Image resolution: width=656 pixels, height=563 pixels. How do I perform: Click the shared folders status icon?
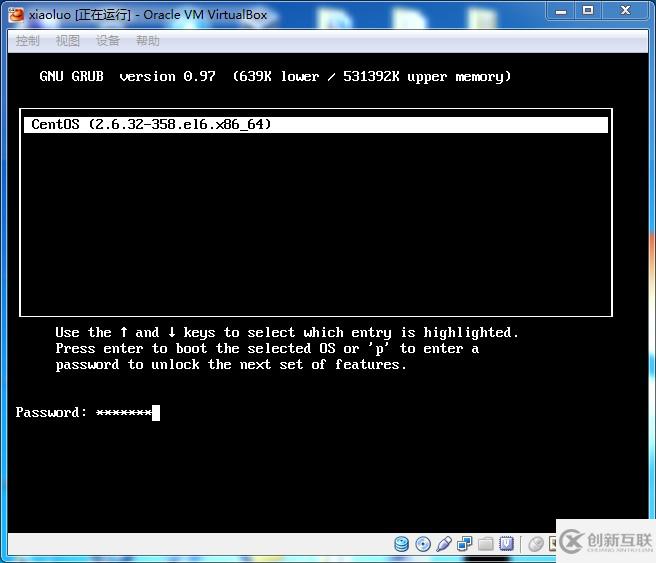[486, 544]
